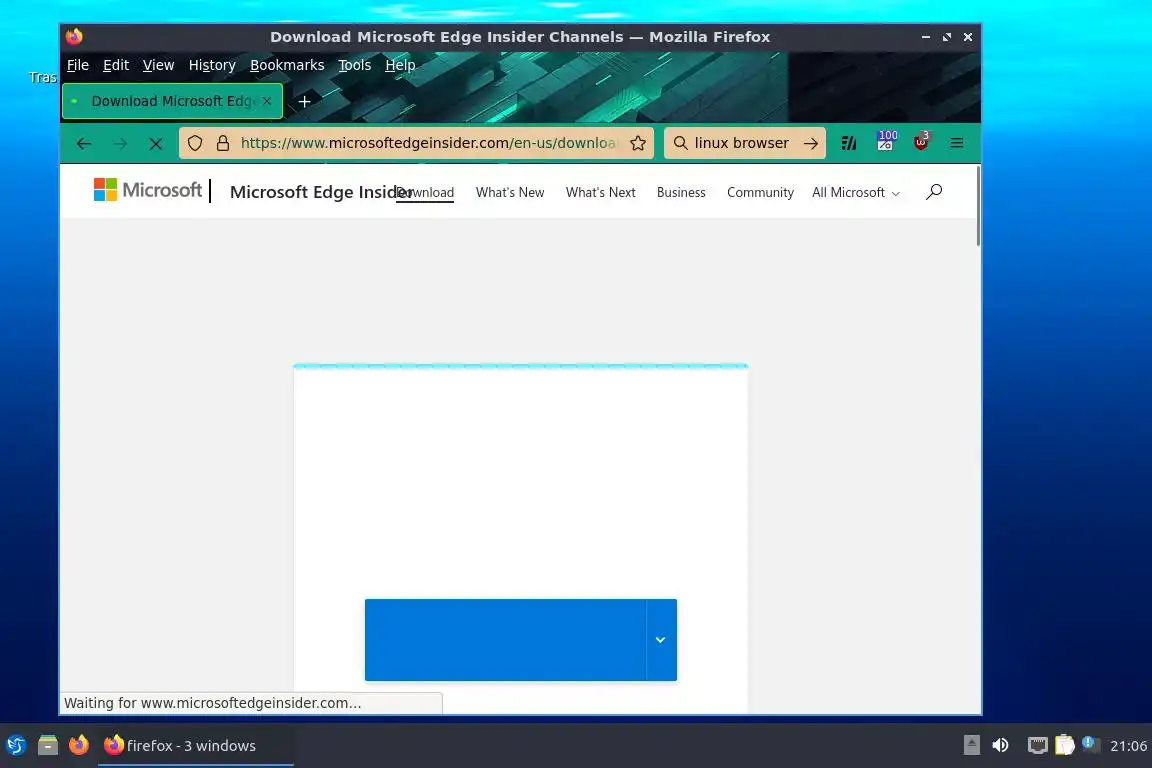Viewport: 1152px width, 768px height.
Task: Select the firefox - 3 windows taskbar button
Action: [x=195, y=745]
